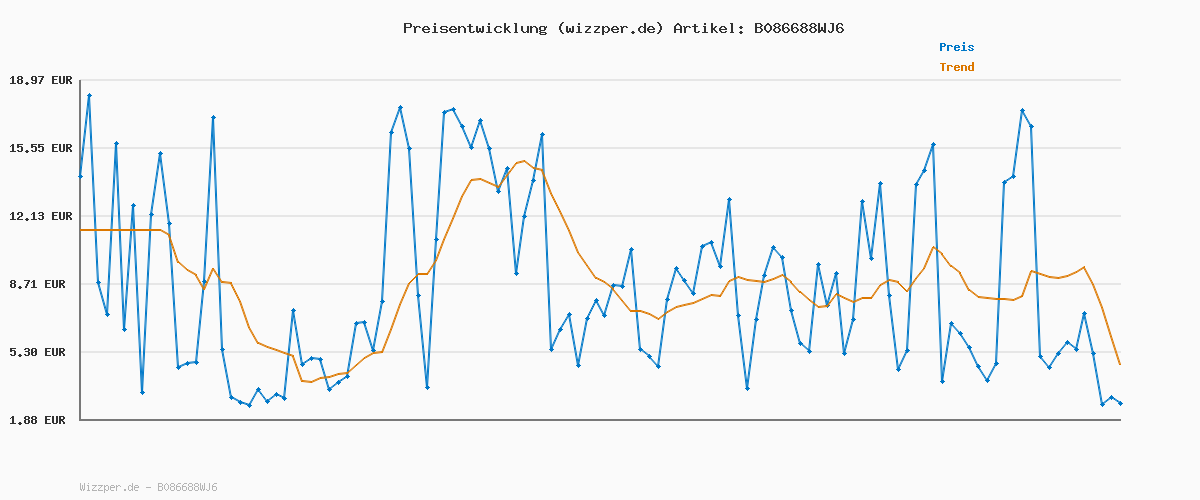Click the highest blue price point on chart

coord(89,95)
